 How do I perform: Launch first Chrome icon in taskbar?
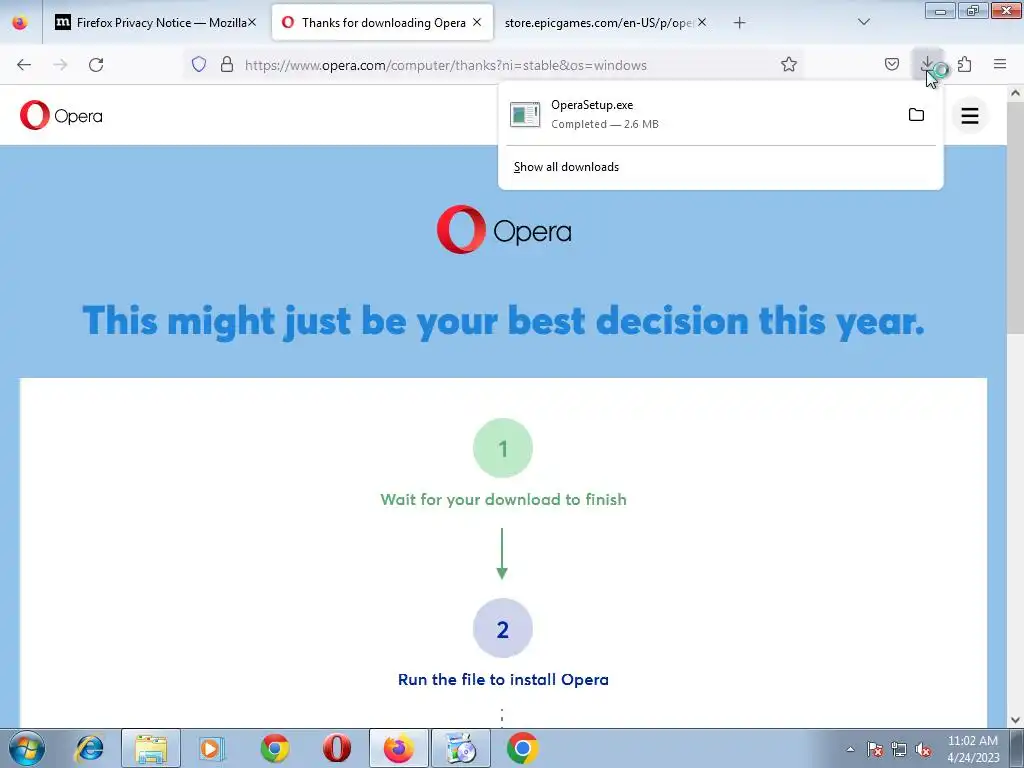pyautogui.click(x=275, y=748)
